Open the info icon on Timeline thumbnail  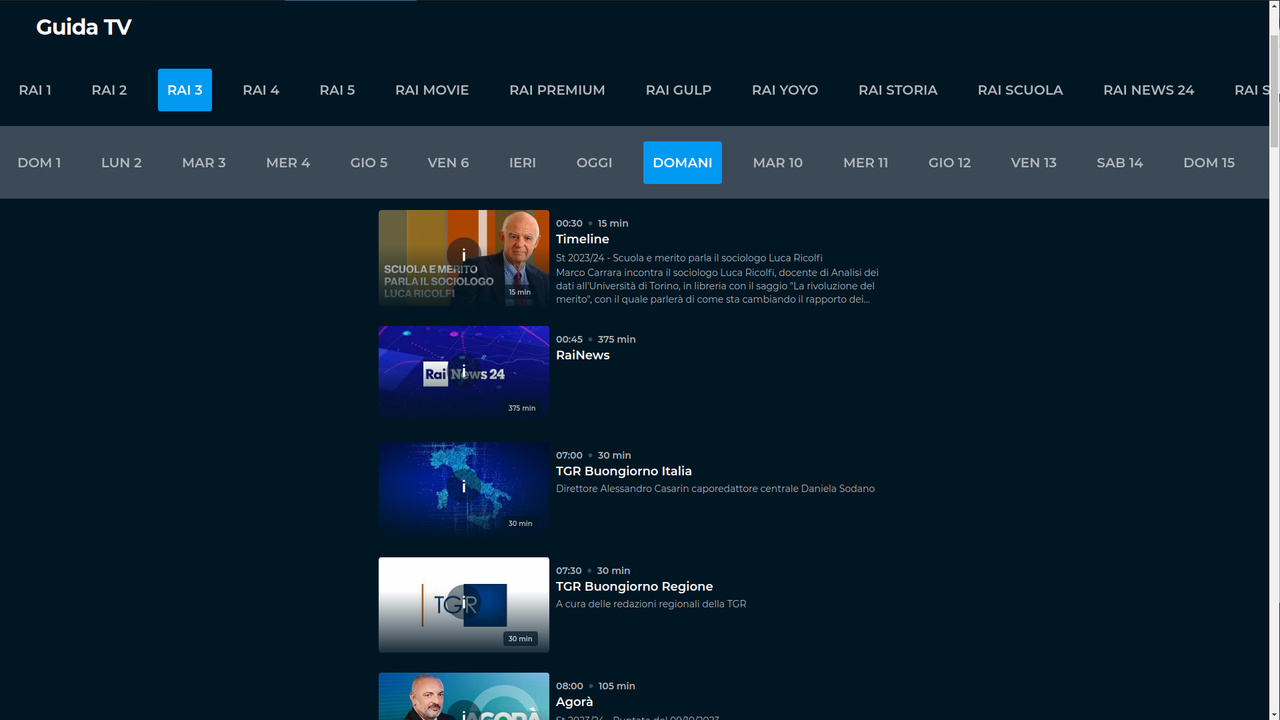464,255
